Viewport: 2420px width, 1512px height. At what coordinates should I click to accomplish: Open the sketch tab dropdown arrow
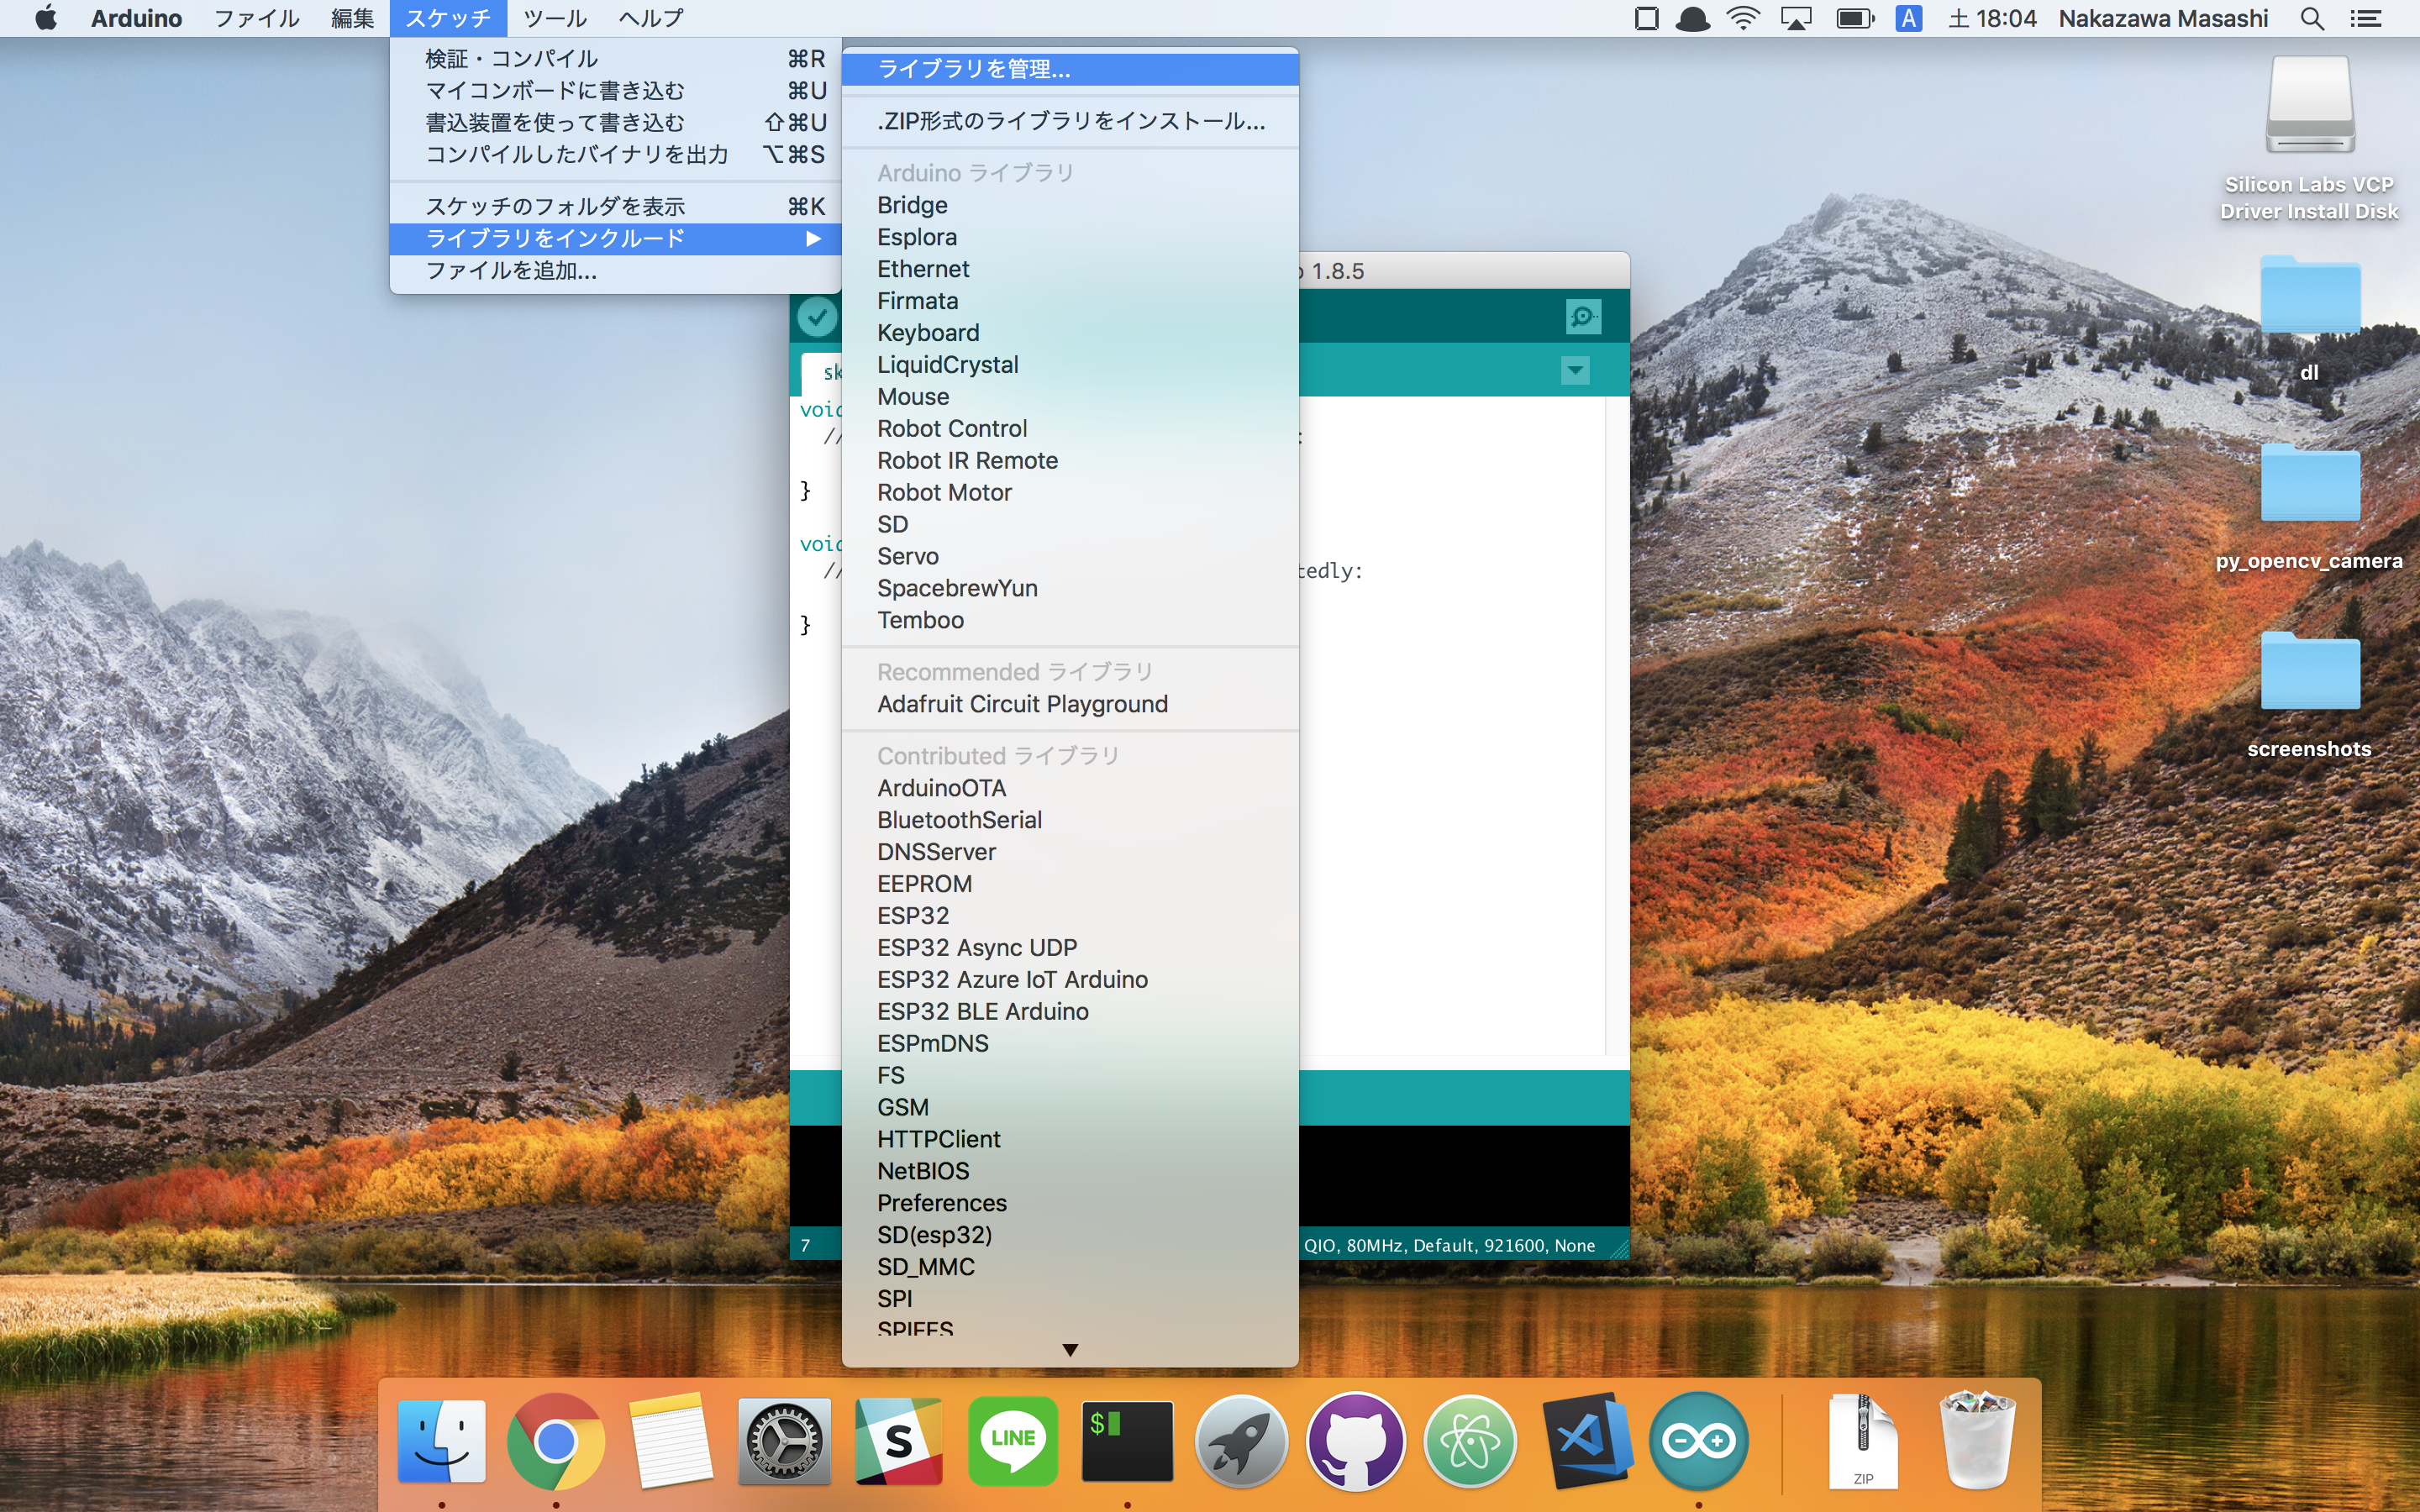coord(1575,370)
